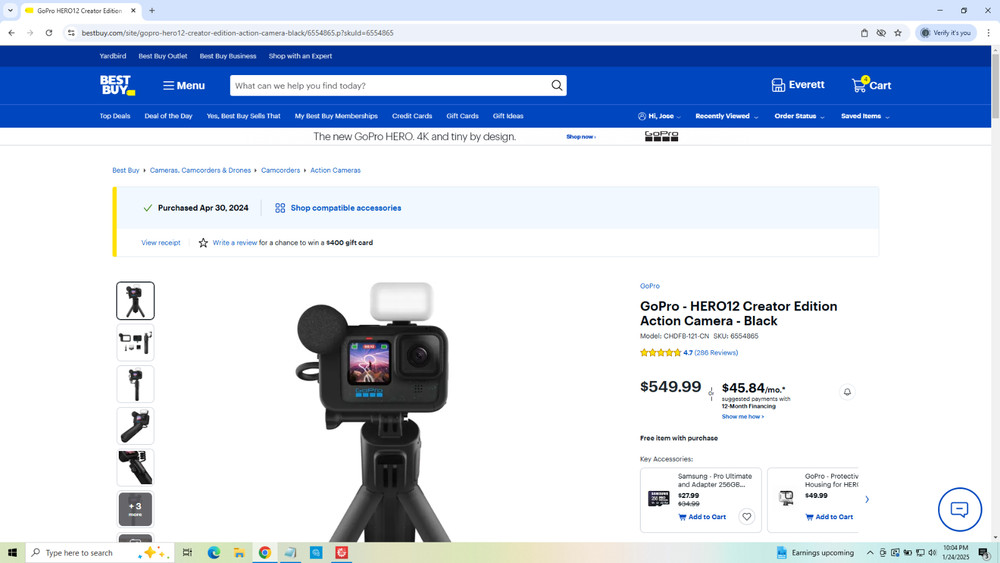This screenshot has height=563, width=1000.
Task: Open the hamburger Menu
Action: point(184,85)
